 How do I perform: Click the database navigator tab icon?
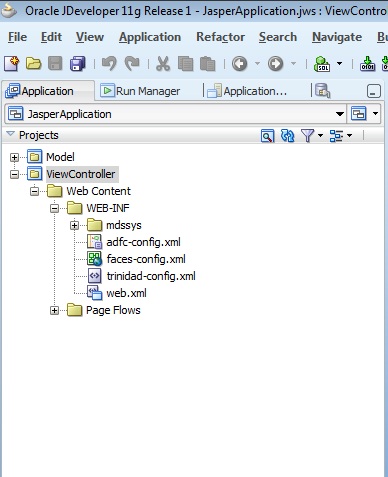click(322, 91)
